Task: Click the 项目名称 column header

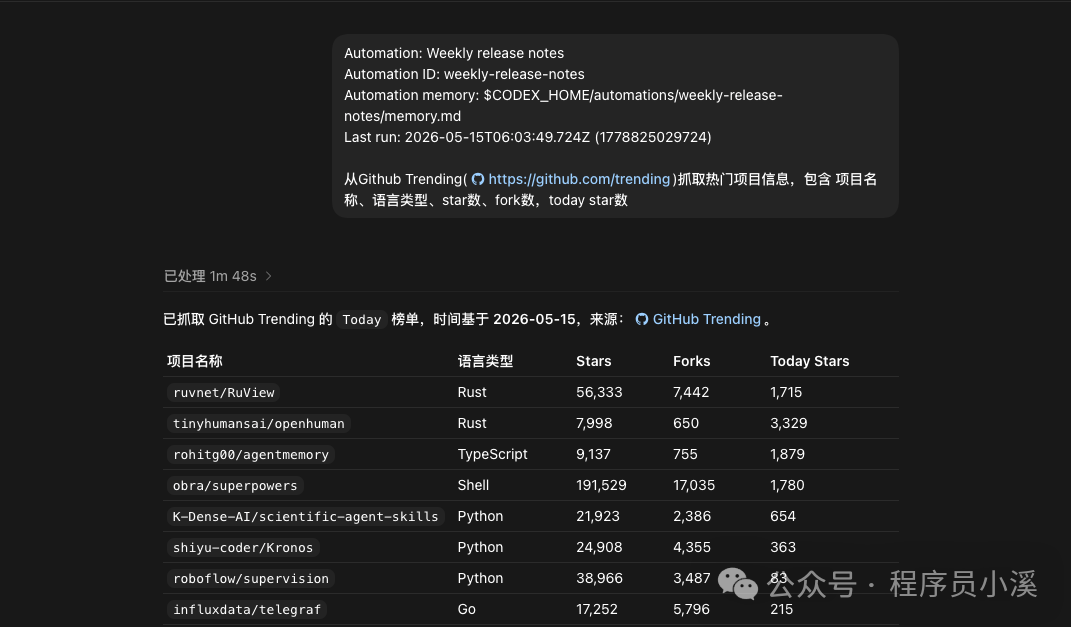Action: [x=195, y=361]
